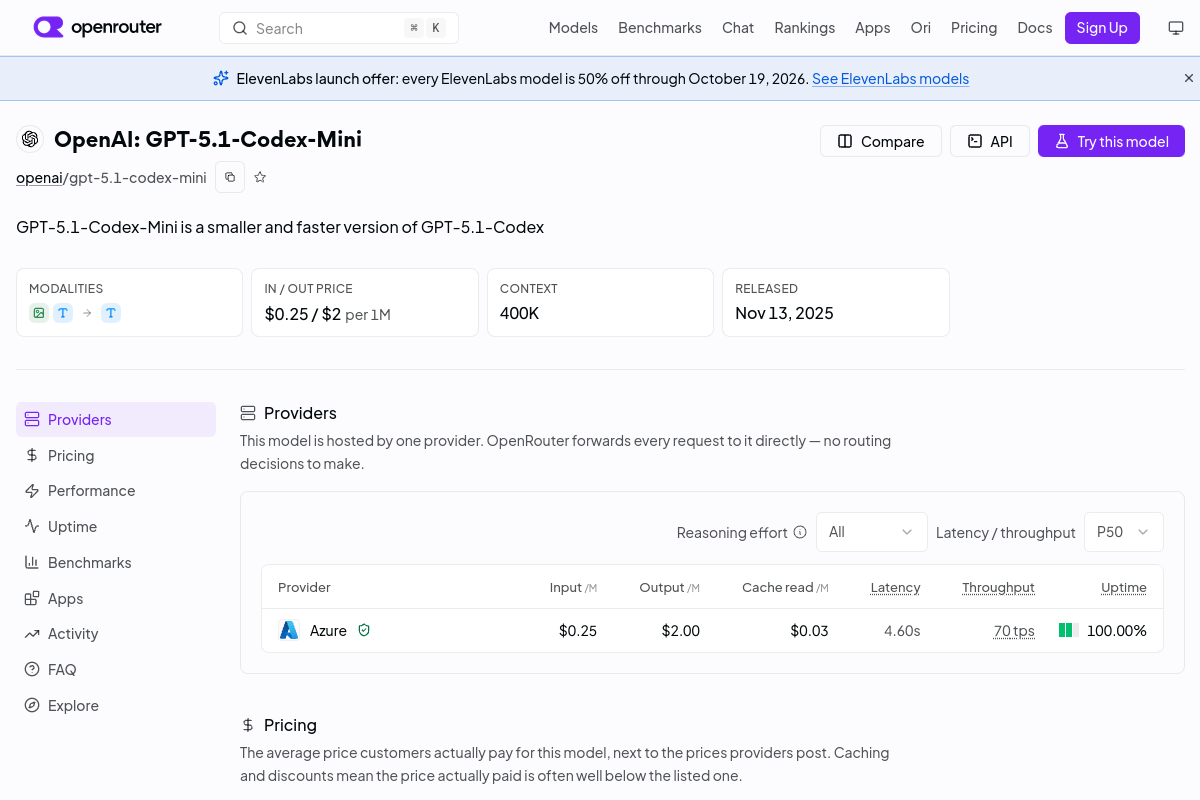Viewport: 1200px width, 800px height.
Task: Open Docs in the top navigation
Action: click(x=1035, y=28)
